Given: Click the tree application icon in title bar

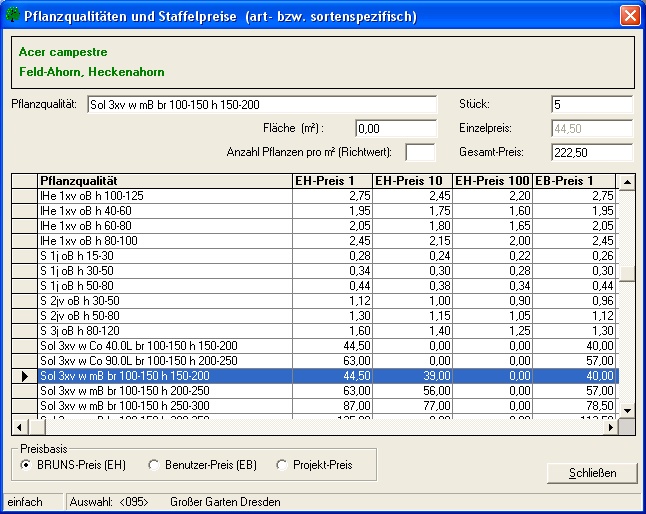Looking at the screenshot, I should 12,15.
